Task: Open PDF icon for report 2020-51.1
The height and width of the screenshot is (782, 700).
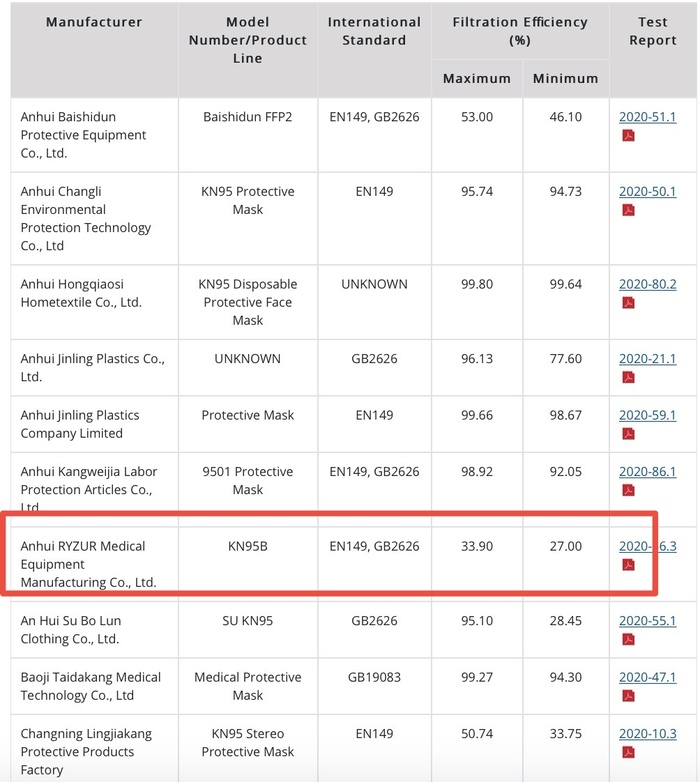Action: (x=628, y=136)
